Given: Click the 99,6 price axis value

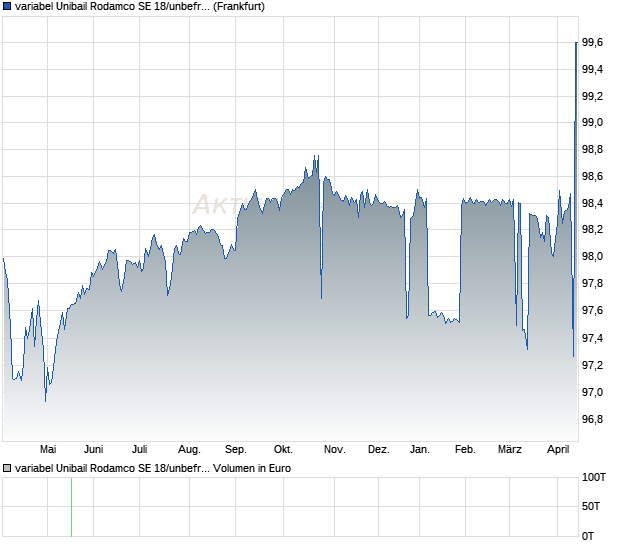Looking at the screenshot, I should click(x=593, y=42).
